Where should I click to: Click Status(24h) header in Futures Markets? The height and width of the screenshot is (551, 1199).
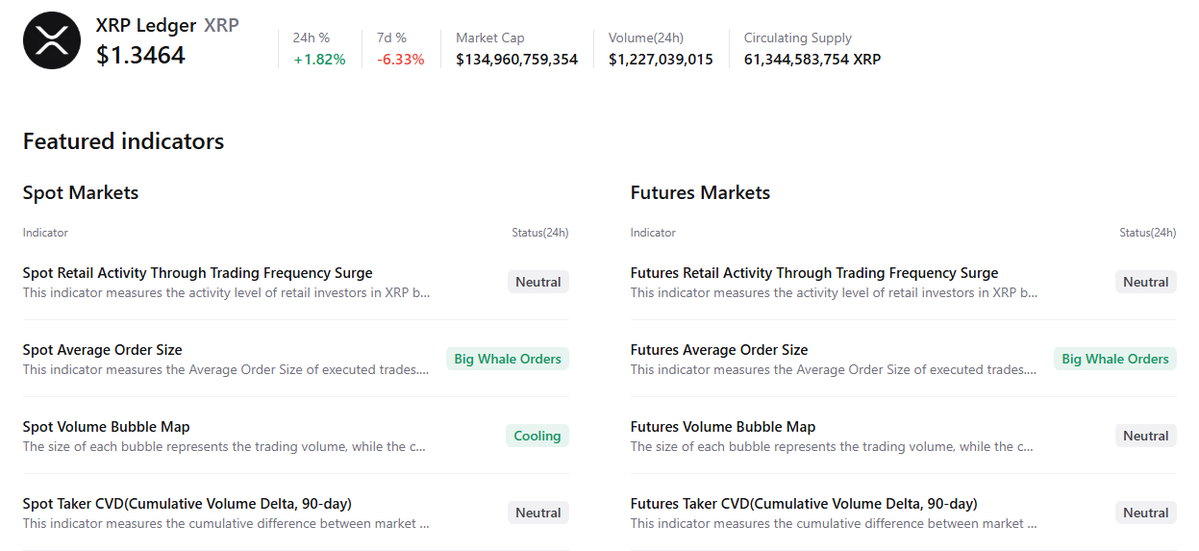tap(1148, 232)
